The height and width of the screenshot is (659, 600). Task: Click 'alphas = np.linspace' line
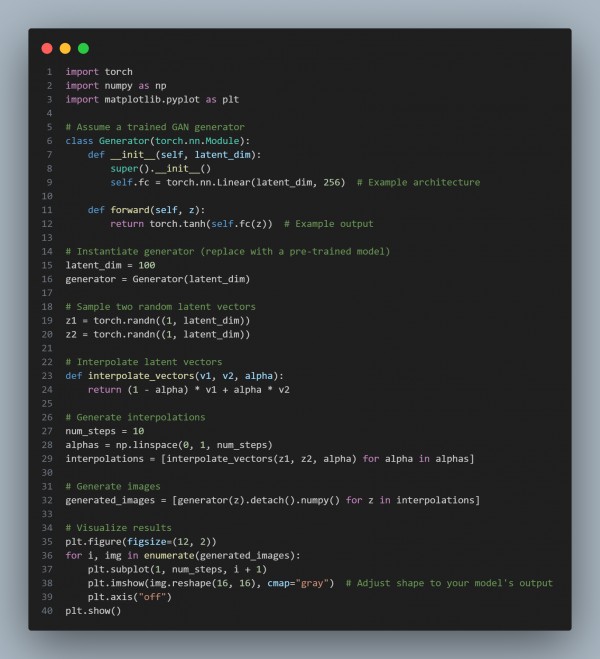[169, 445]
